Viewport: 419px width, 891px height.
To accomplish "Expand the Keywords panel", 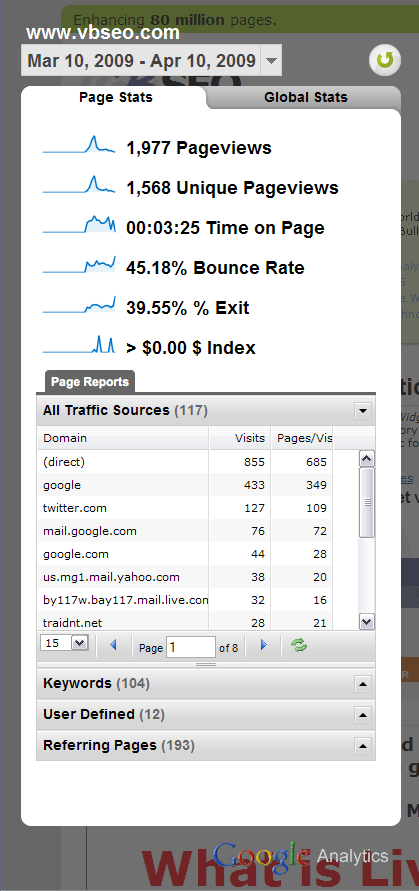I will pos(363,684).
